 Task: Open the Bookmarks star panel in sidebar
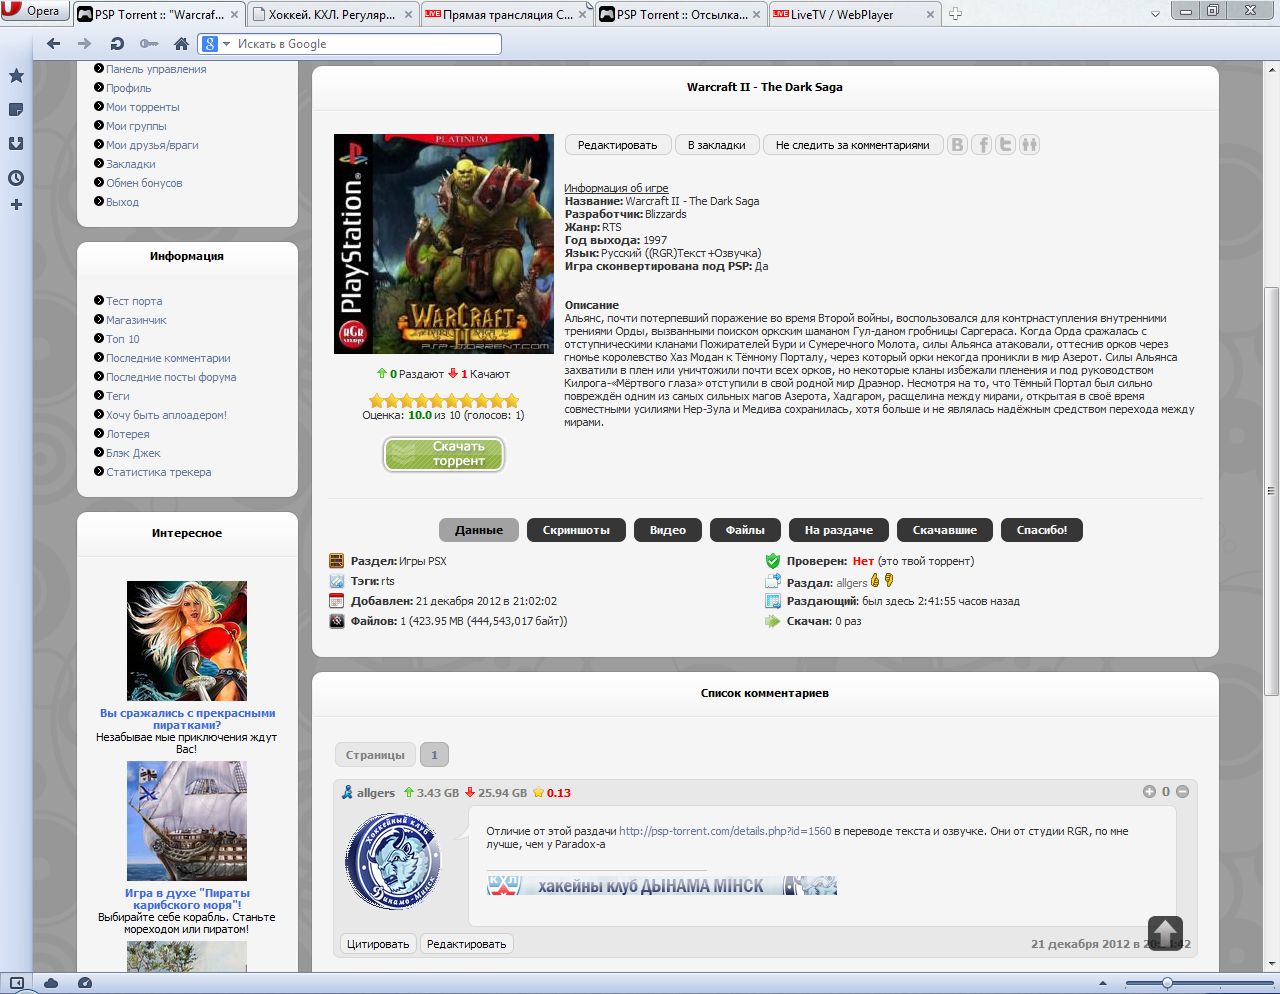click(16, 76)
